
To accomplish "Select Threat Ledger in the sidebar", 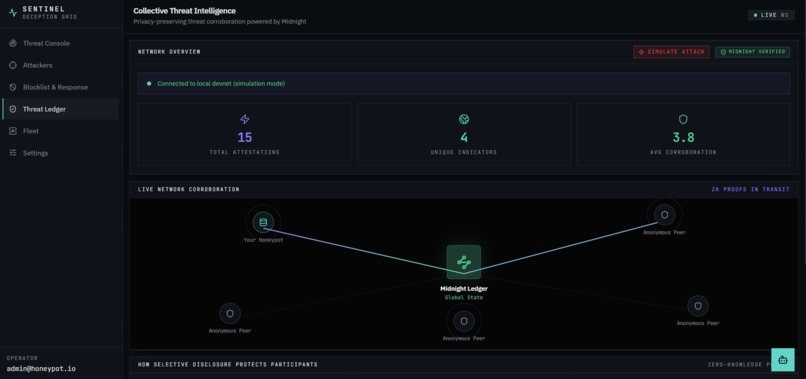I will pyautogui.click(x=60, y=109).
